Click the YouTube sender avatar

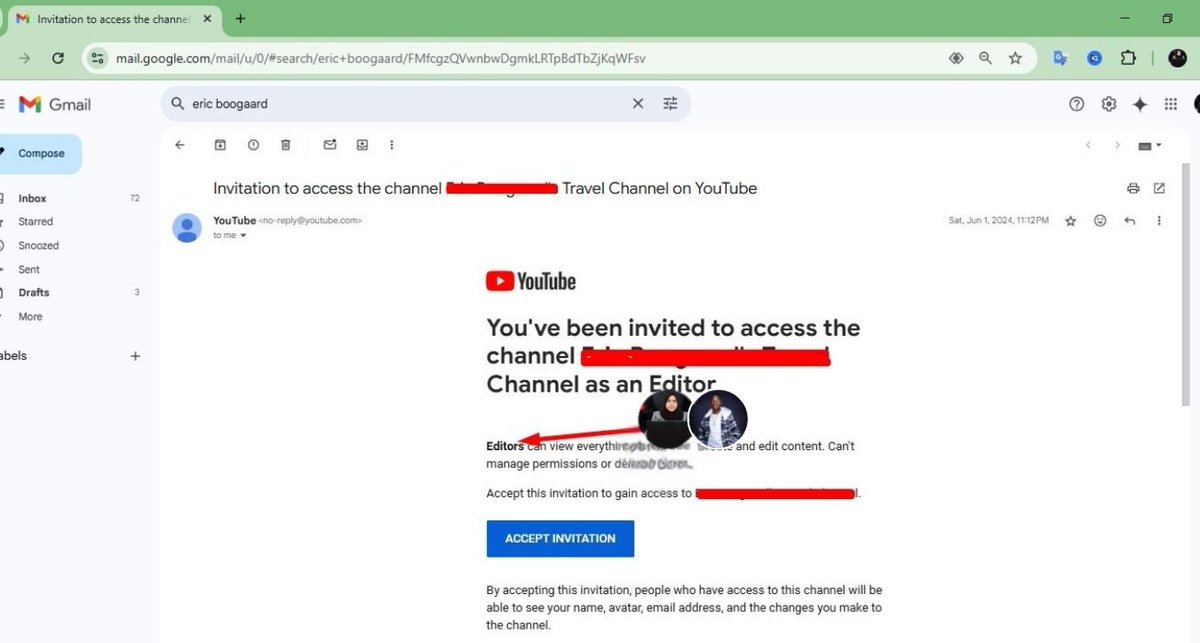[187, 228]
